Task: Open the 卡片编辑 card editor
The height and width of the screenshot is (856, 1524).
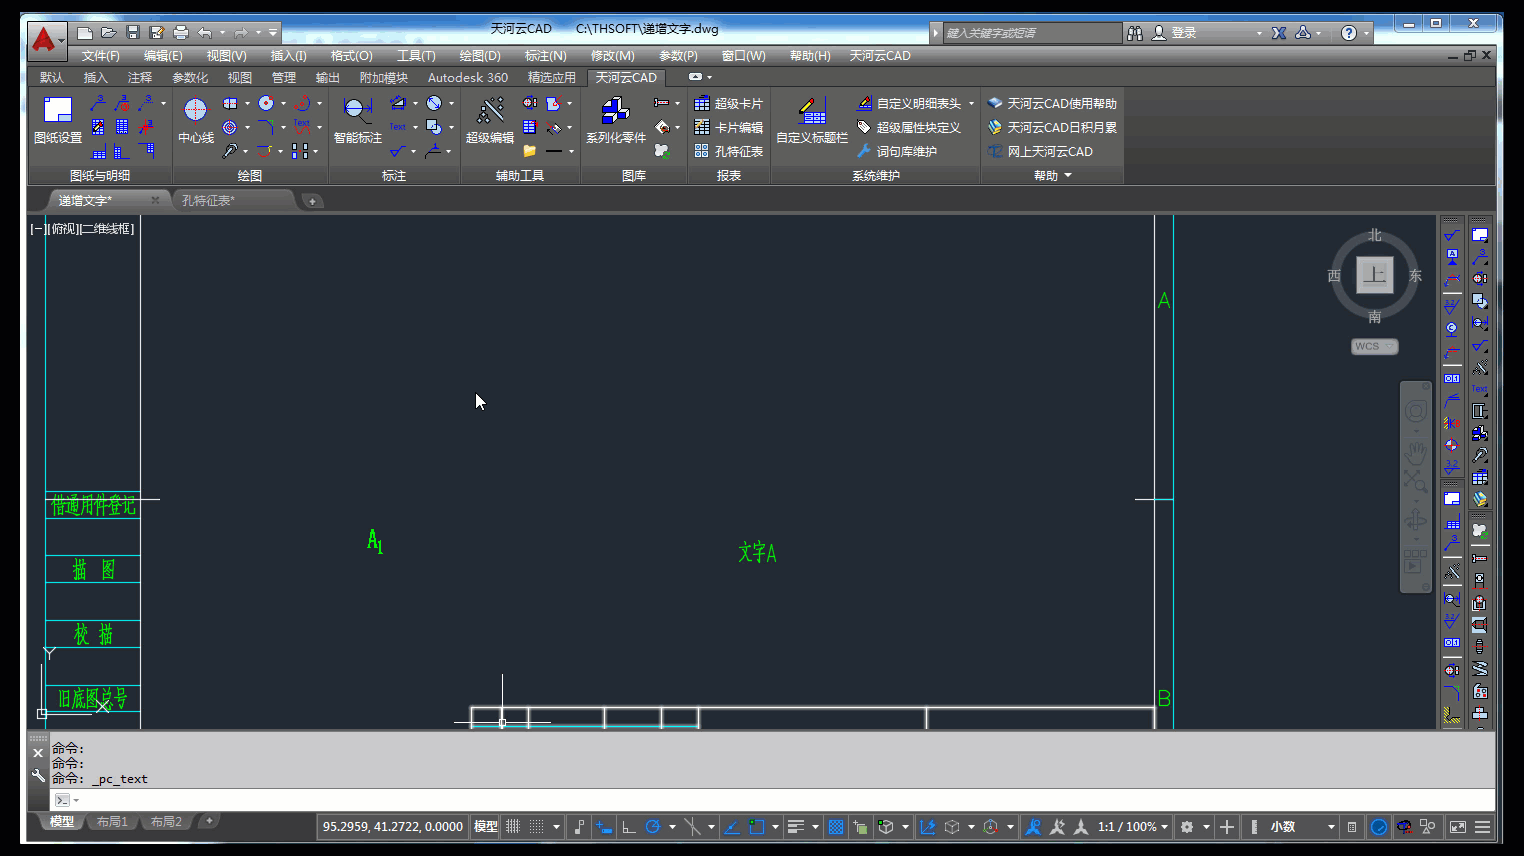Action: pos(729,127)
